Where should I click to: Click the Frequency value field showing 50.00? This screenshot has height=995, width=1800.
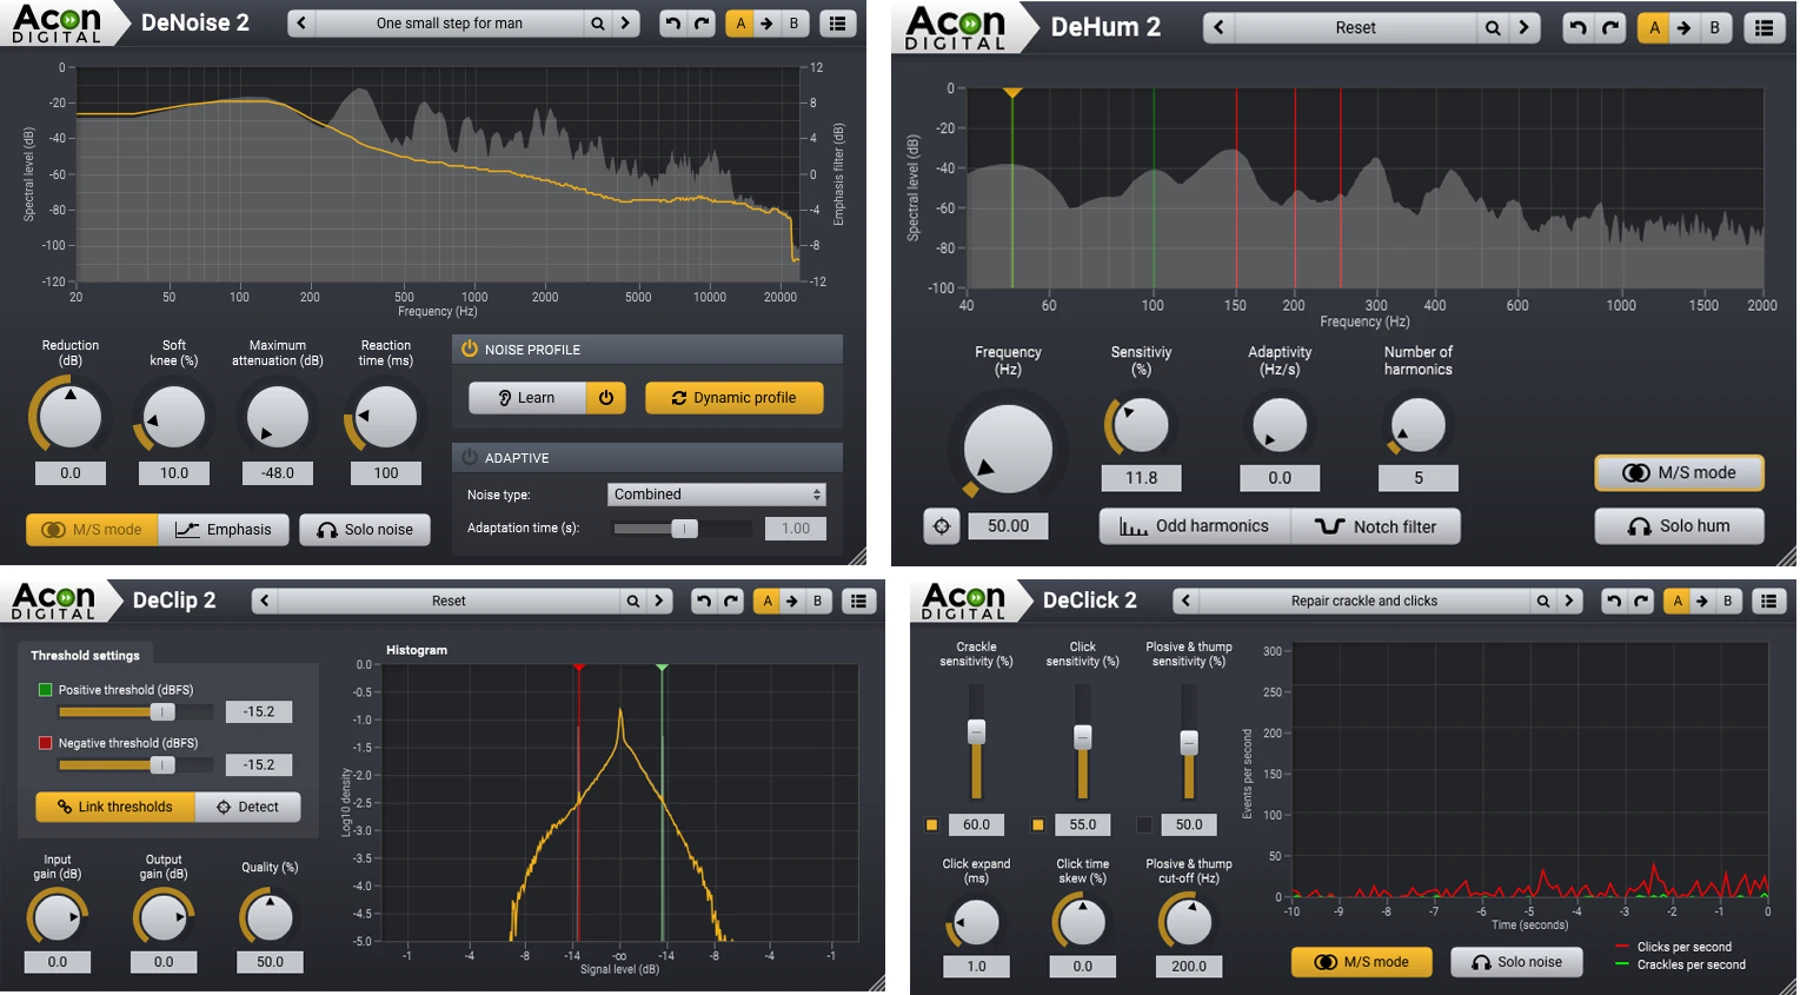click(1008, 526)
